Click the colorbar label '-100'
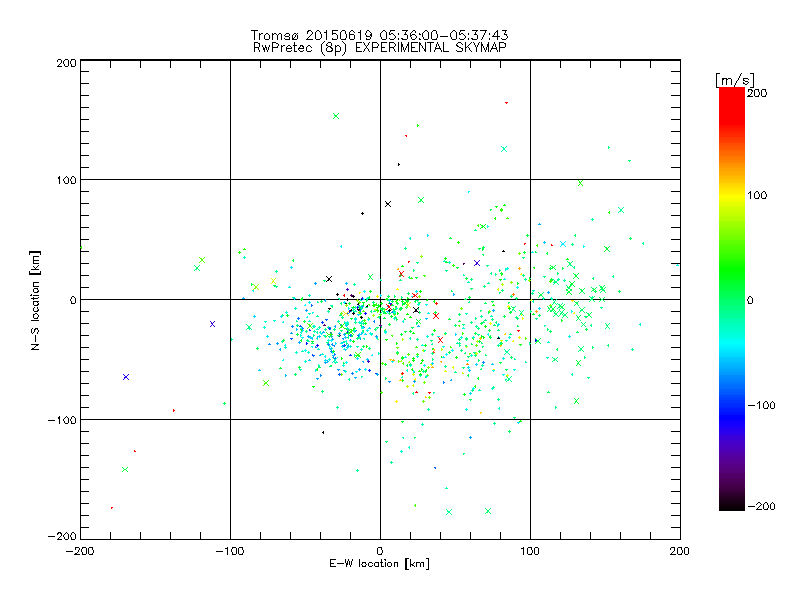 (x=761, y=405)
